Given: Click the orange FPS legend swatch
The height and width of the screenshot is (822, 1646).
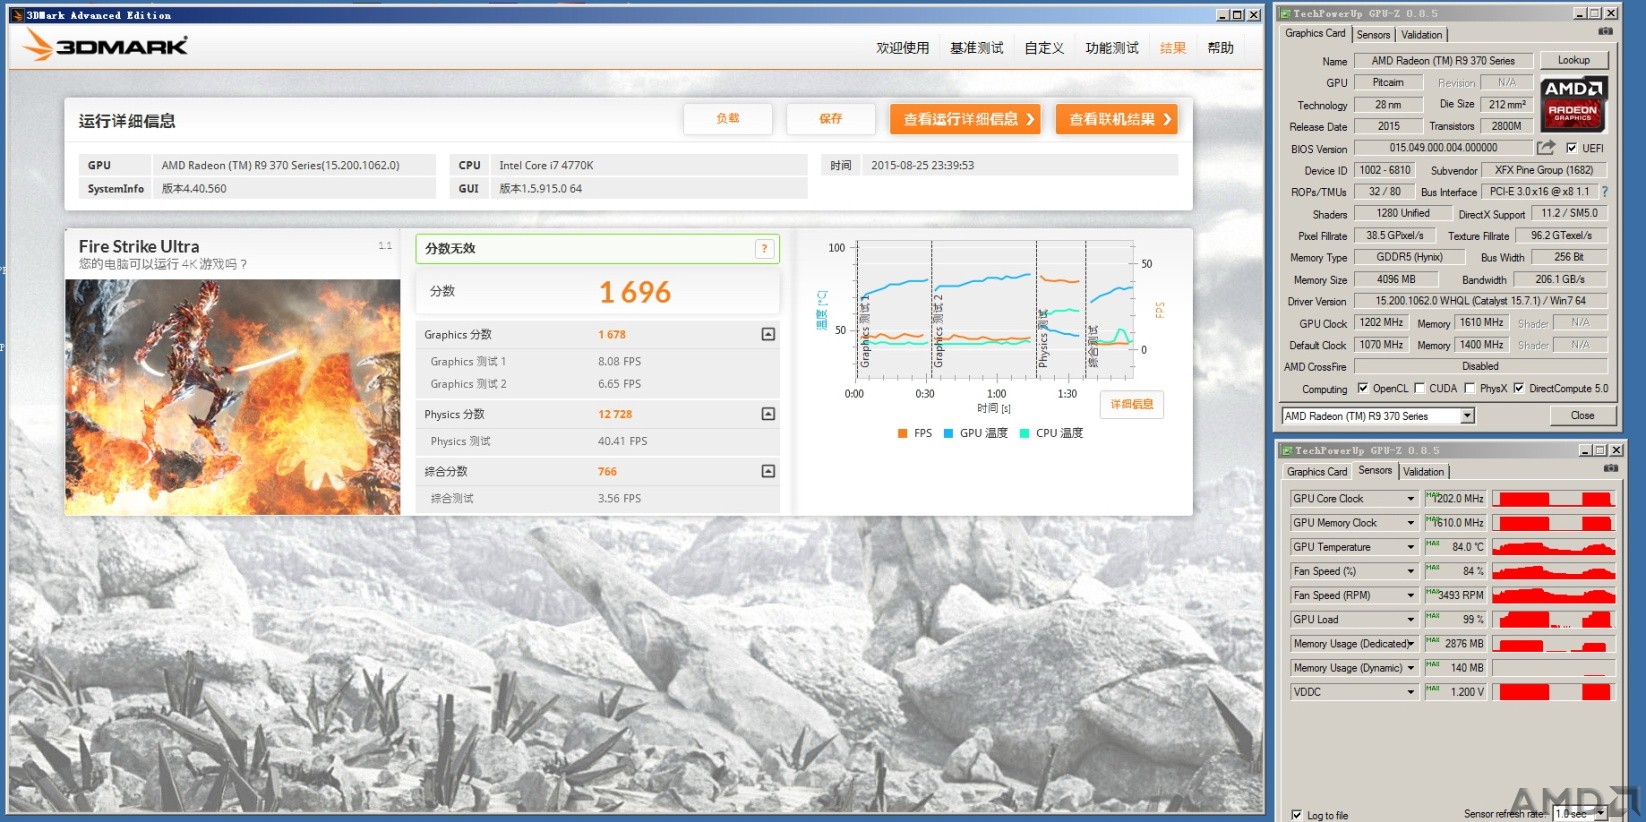Looking at the screenshot, I should [903, 434].
